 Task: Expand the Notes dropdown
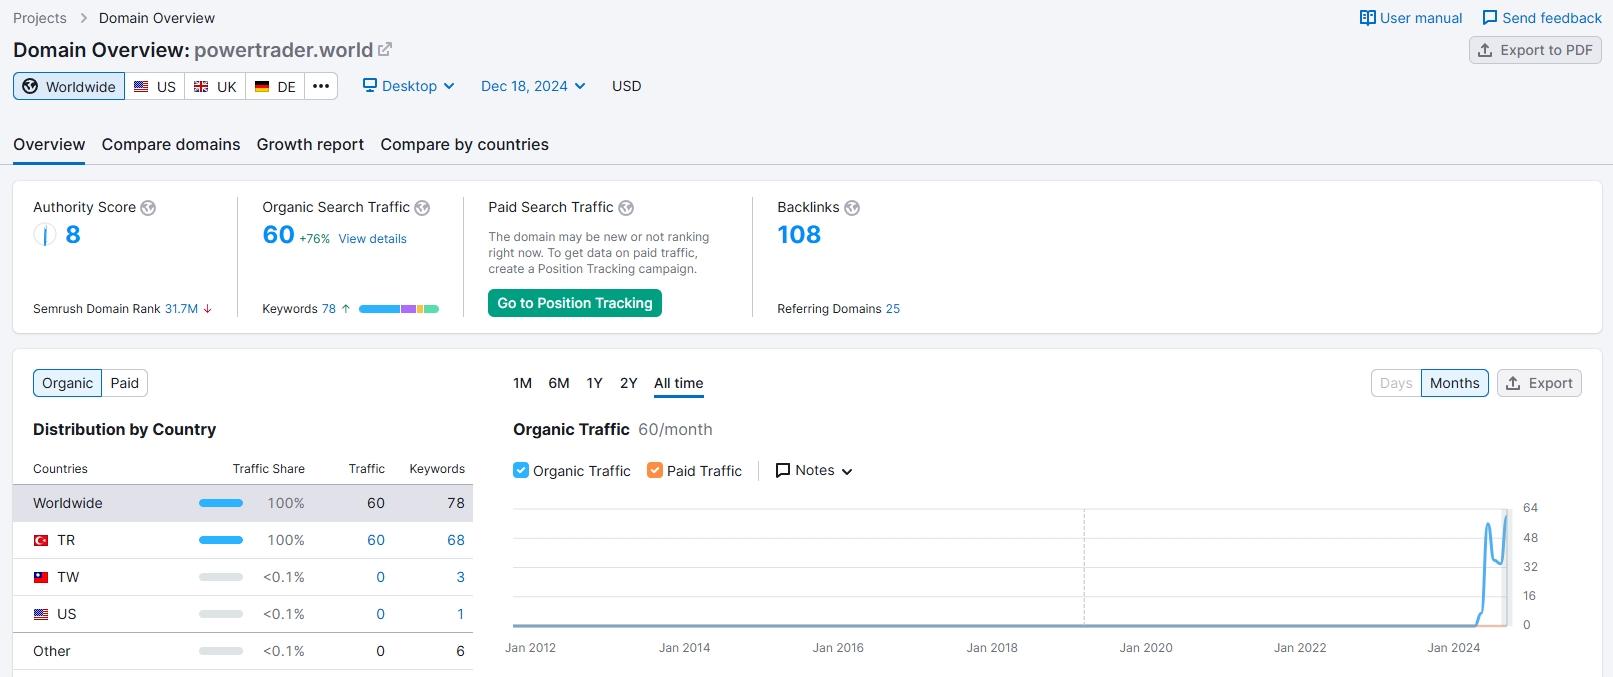coord(814,470)
